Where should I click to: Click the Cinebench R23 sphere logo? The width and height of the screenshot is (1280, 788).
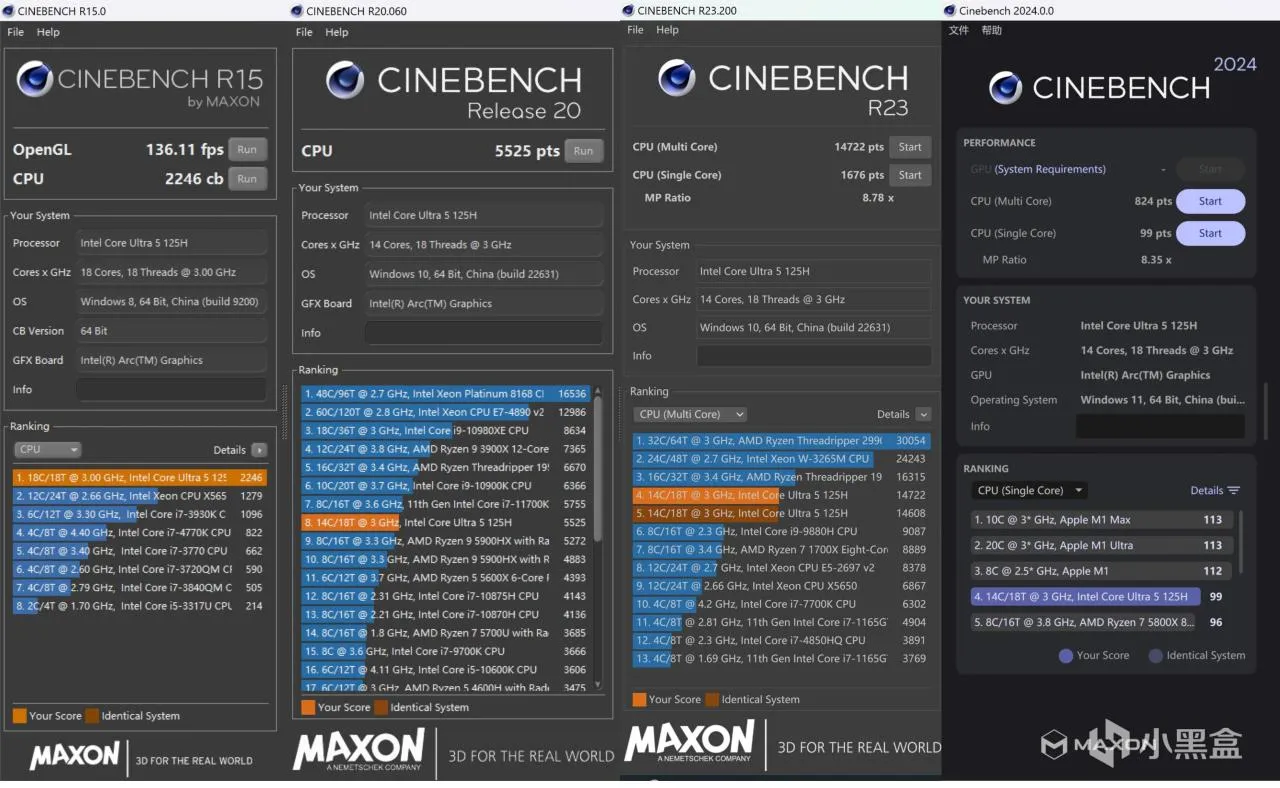tap(677, 78)
